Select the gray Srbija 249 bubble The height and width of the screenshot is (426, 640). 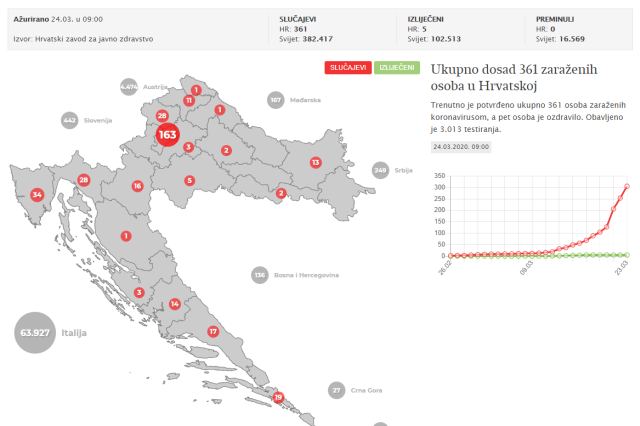(380, 170)
